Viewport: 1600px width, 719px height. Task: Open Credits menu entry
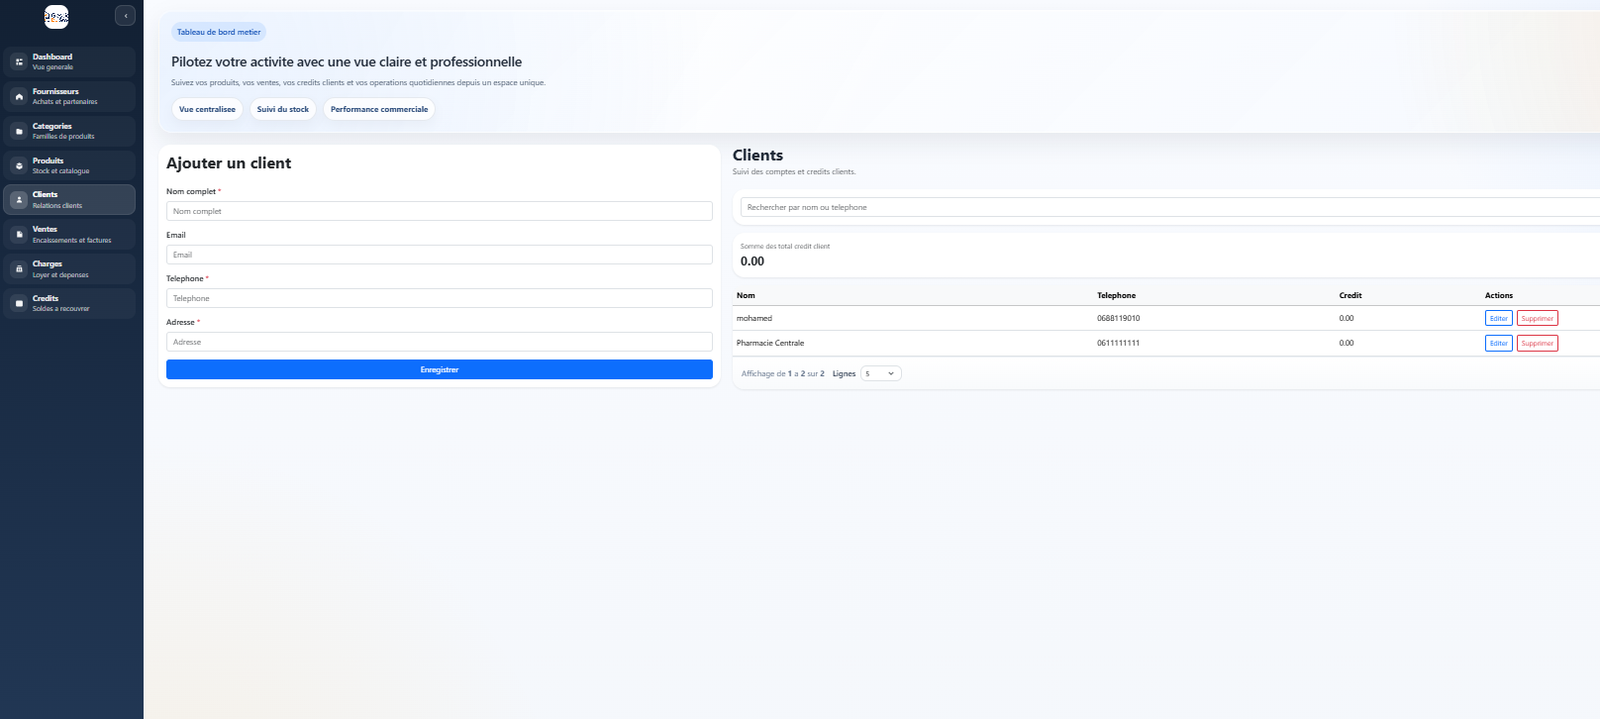69,303
